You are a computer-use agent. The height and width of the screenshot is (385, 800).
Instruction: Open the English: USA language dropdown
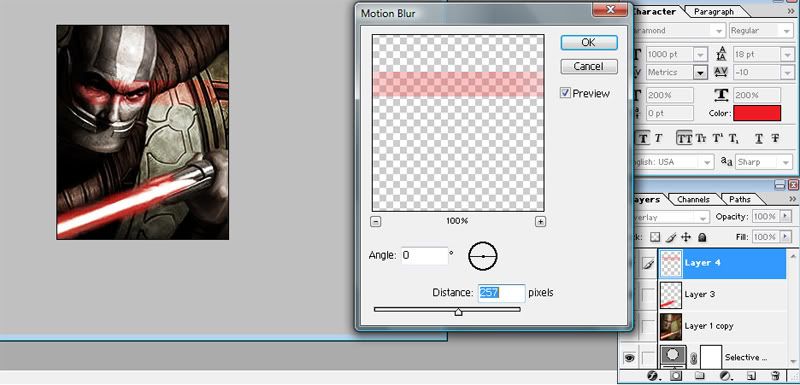point(707,162)
